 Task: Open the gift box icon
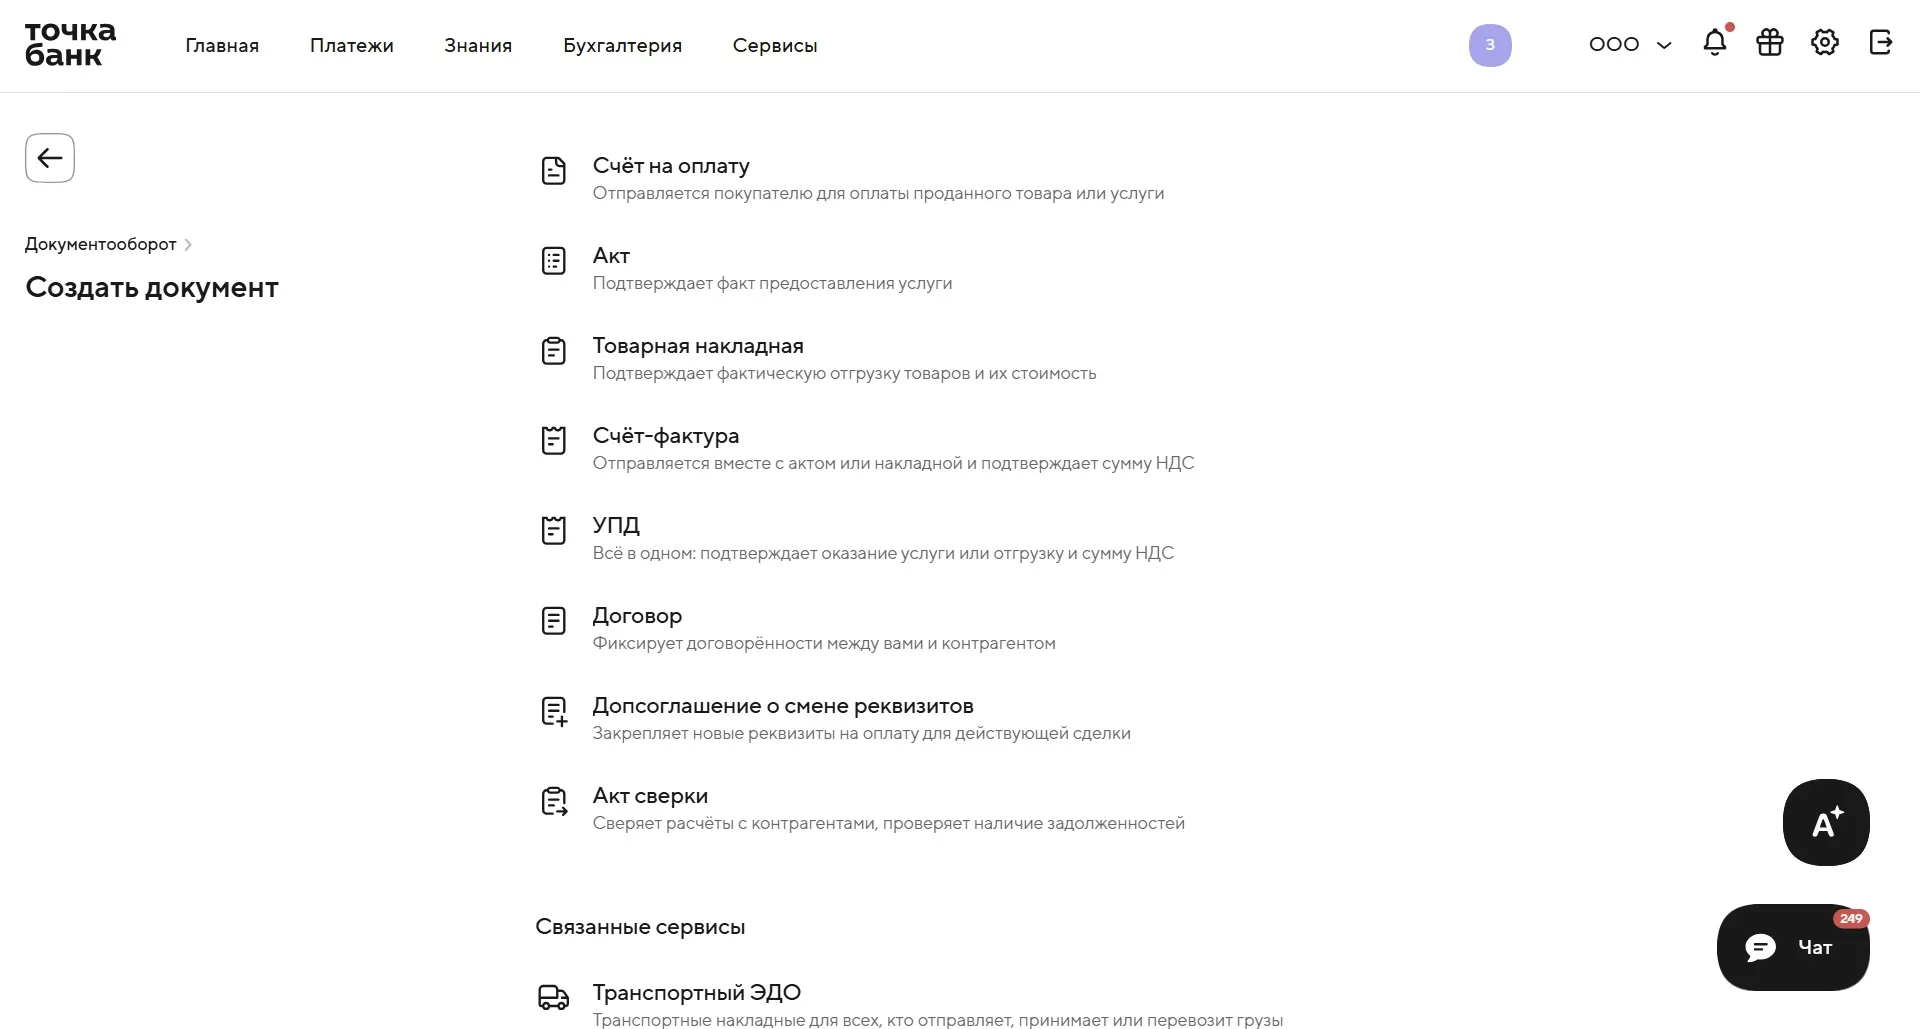coord(1770,43)
